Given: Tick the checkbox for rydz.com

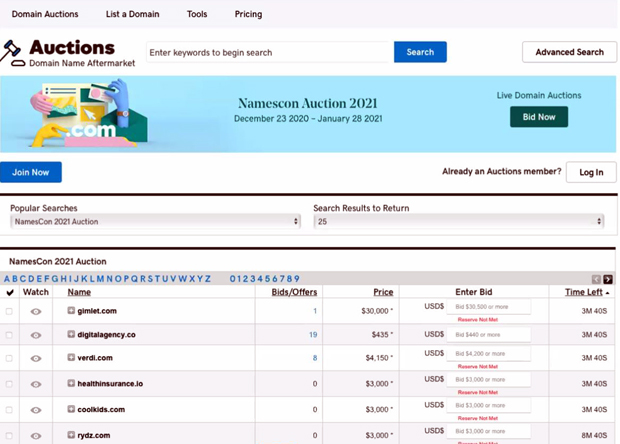Looking at the screenshot, I should tap(9, 436).
